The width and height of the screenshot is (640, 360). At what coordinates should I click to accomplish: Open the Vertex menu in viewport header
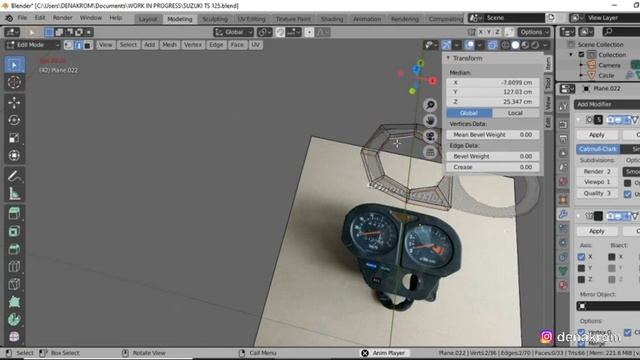193,45
